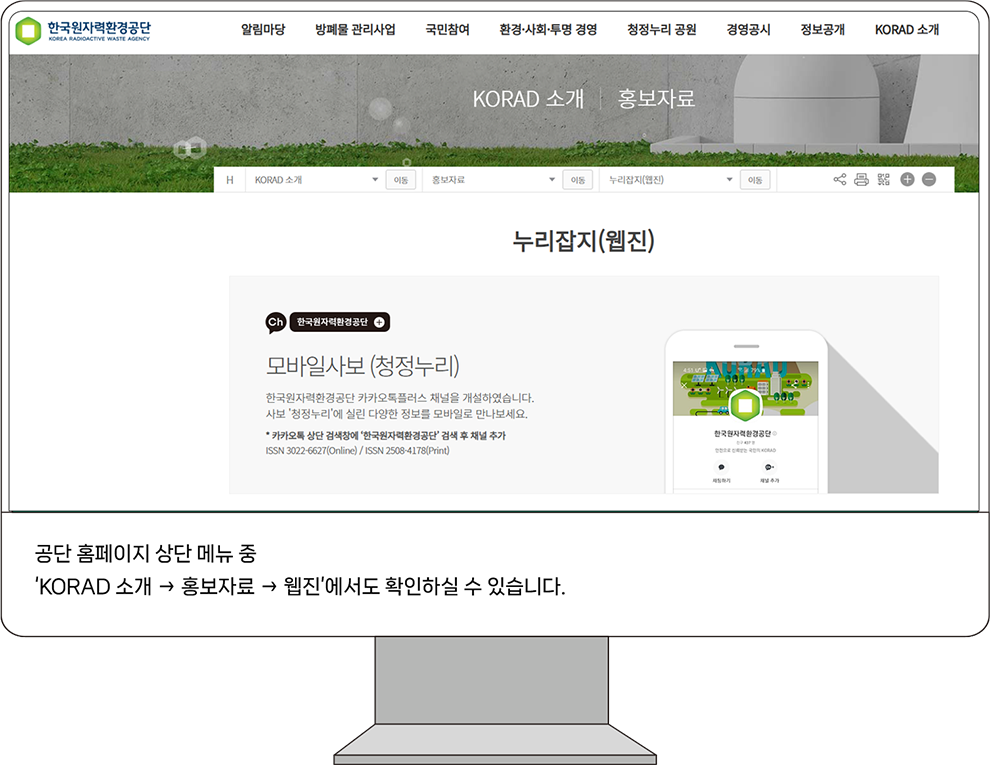Zoom in with the plus icon
This screenshot has width=990, height=765.
[907, 180]
